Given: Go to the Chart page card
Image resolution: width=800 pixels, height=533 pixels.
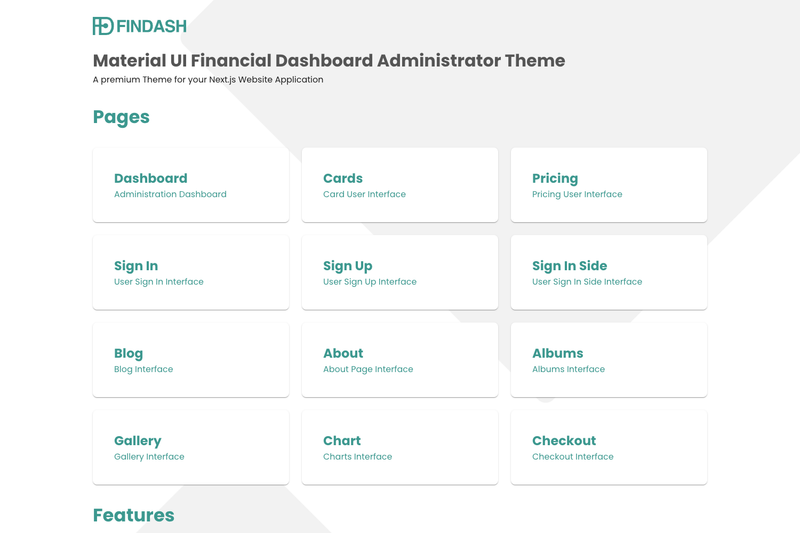Looking at the screenshot, I should tap(400, 447).
